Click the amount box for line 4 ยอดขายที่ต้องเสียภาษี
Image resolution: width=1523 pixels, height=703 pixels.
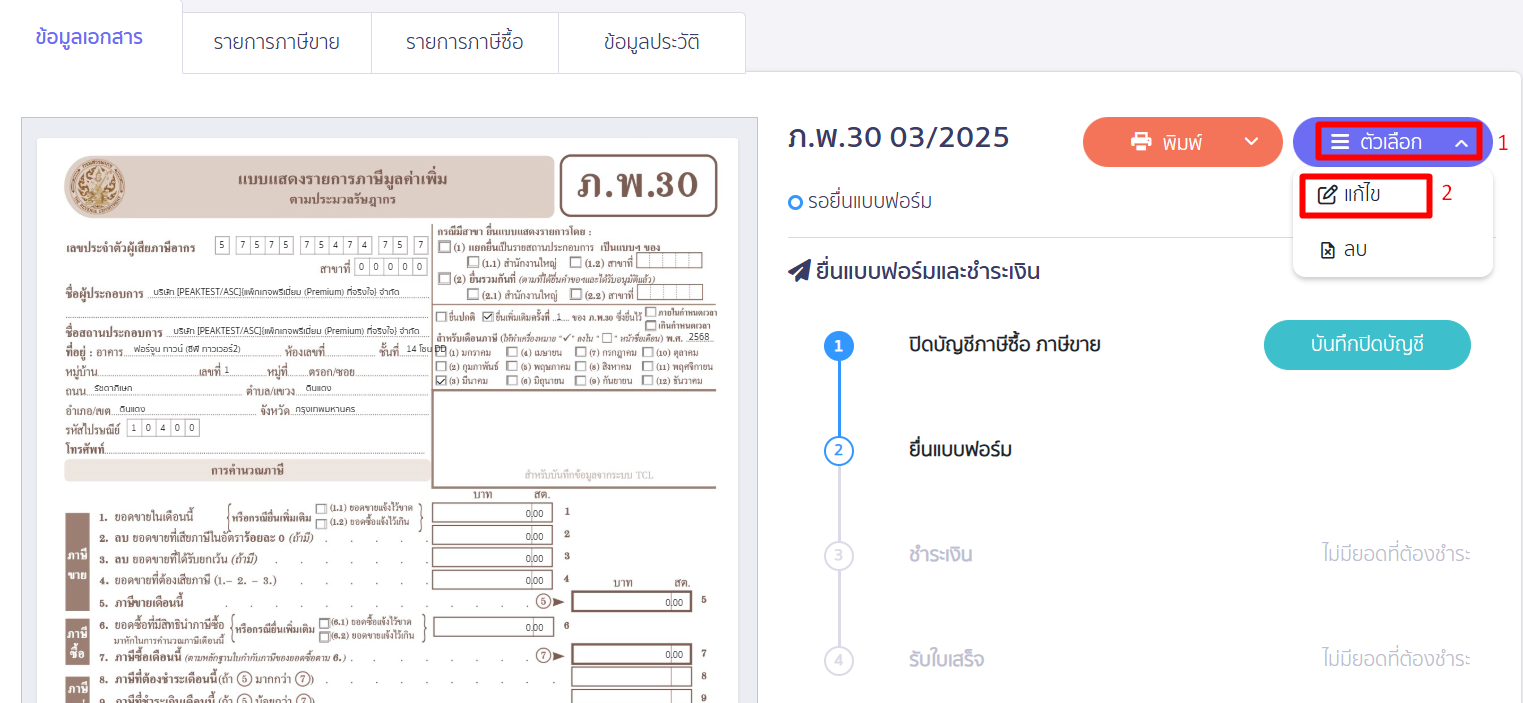[492, 580]
